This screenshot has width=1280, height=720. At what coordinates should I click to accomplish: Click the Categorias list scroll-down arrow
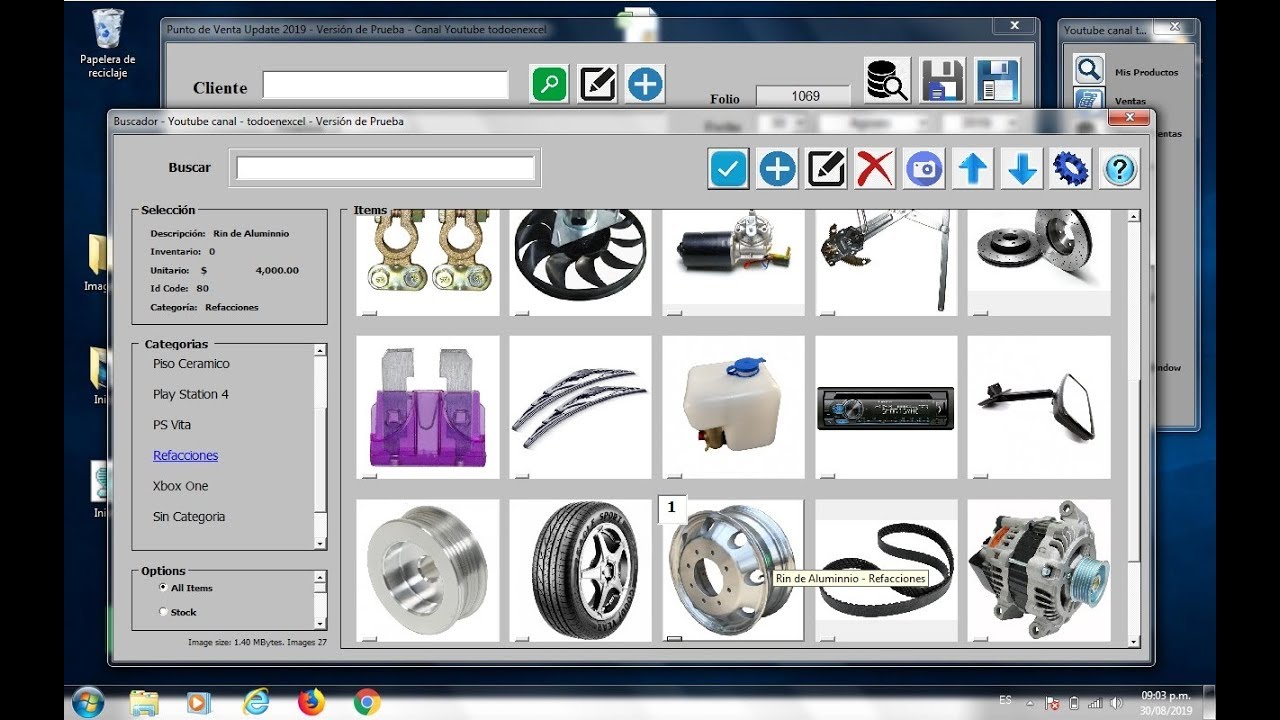point(320,543)
